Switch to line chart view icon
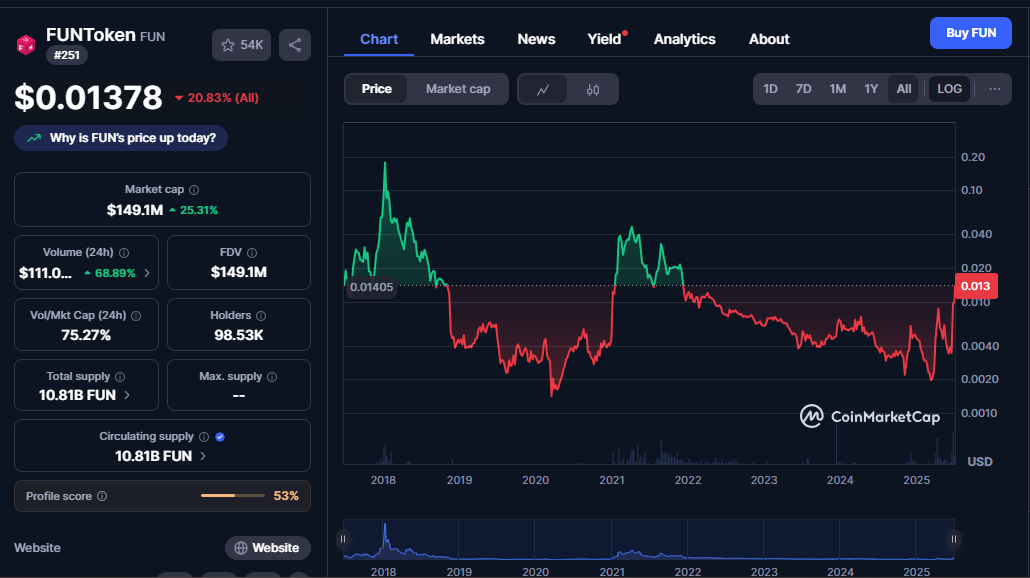The image size is (1030, 578). (543, 89)
